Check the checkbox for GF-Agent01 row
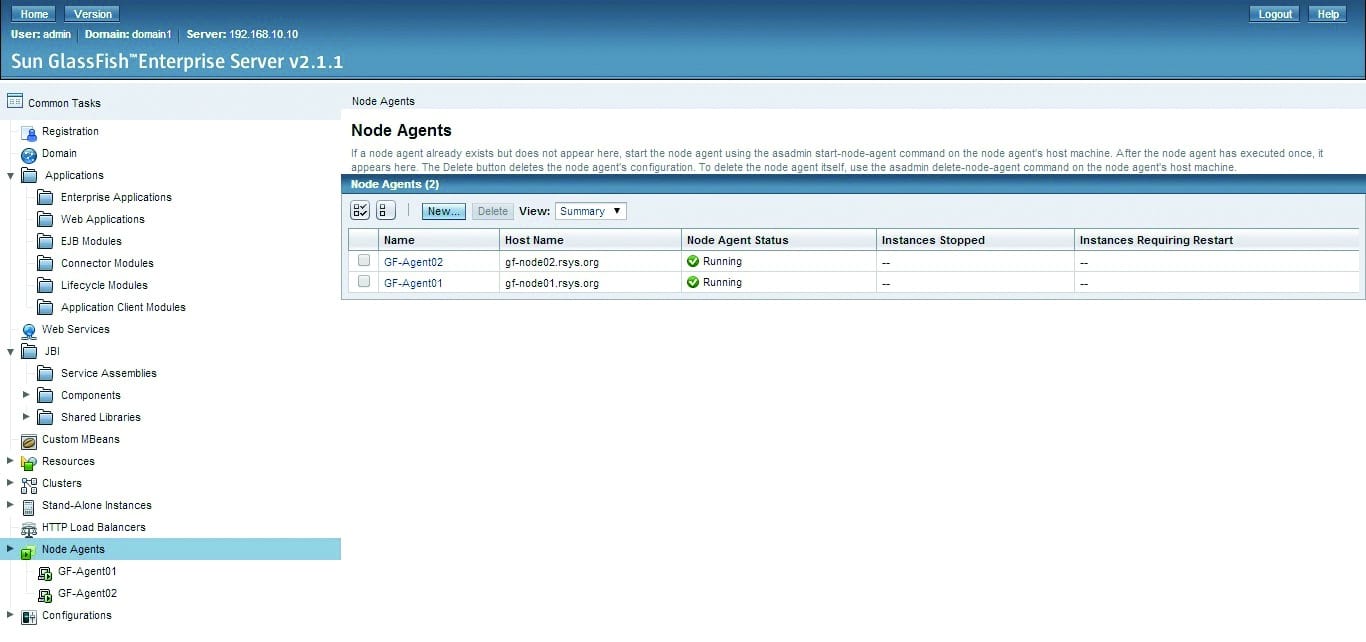Image resolution: width=1366 pixels, height=642 pixels. (363, 282)
